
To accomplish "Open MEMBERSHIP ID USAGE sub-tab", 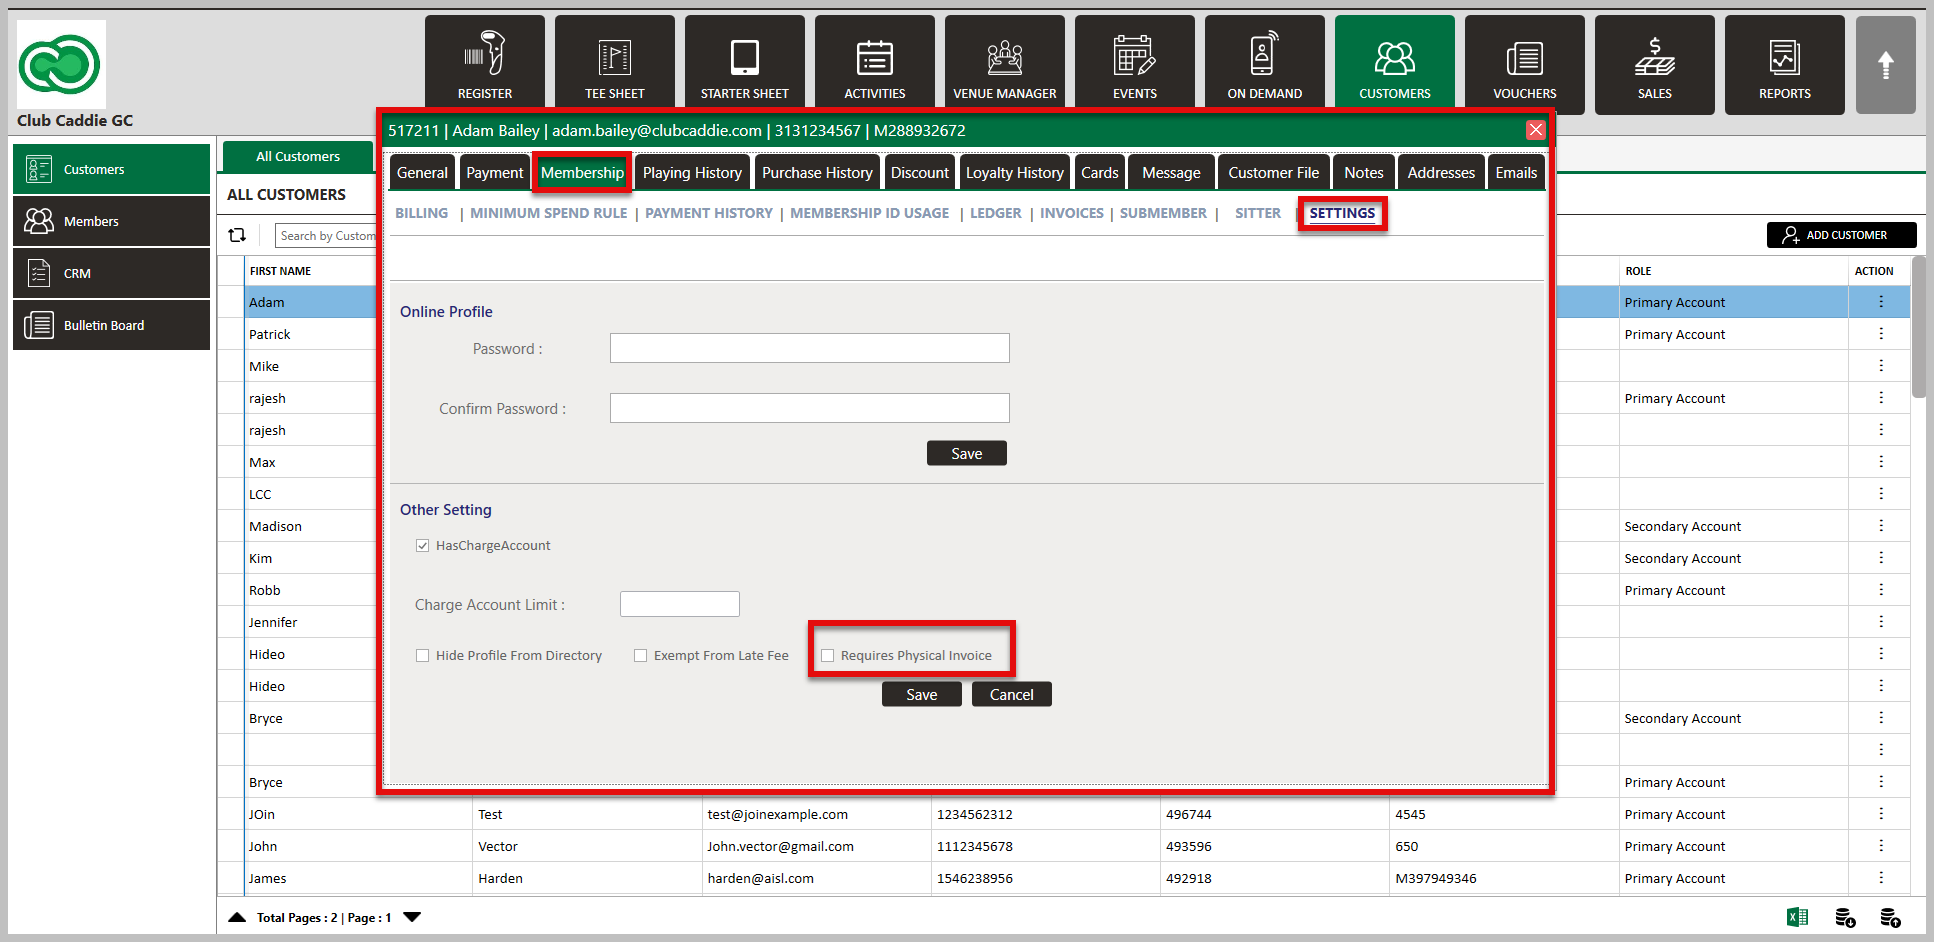I will click(870, 213).
